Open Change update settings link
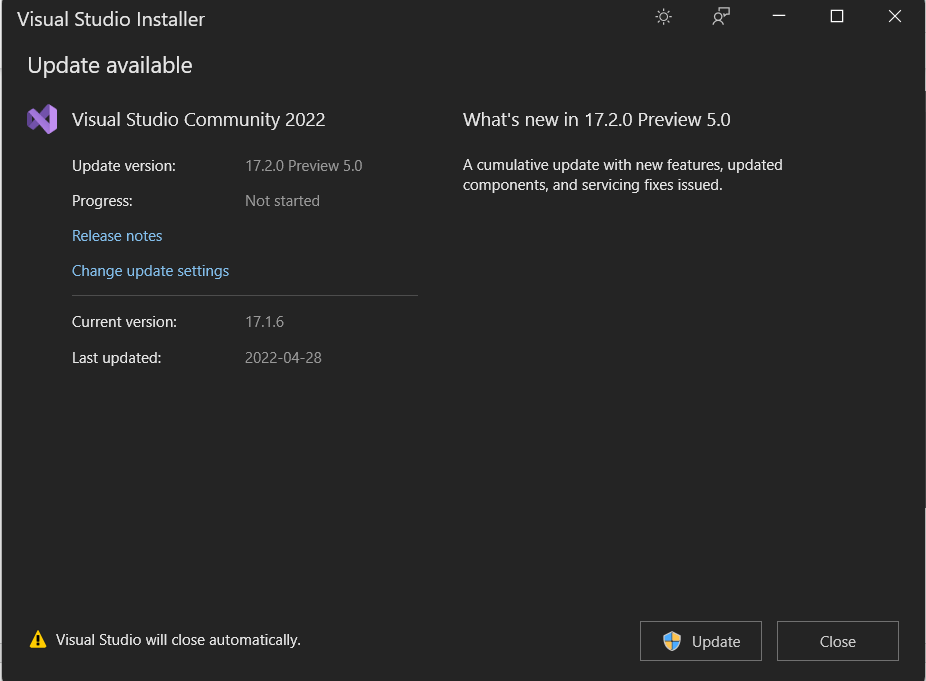 pyautogui.click(x=151, y=271)
